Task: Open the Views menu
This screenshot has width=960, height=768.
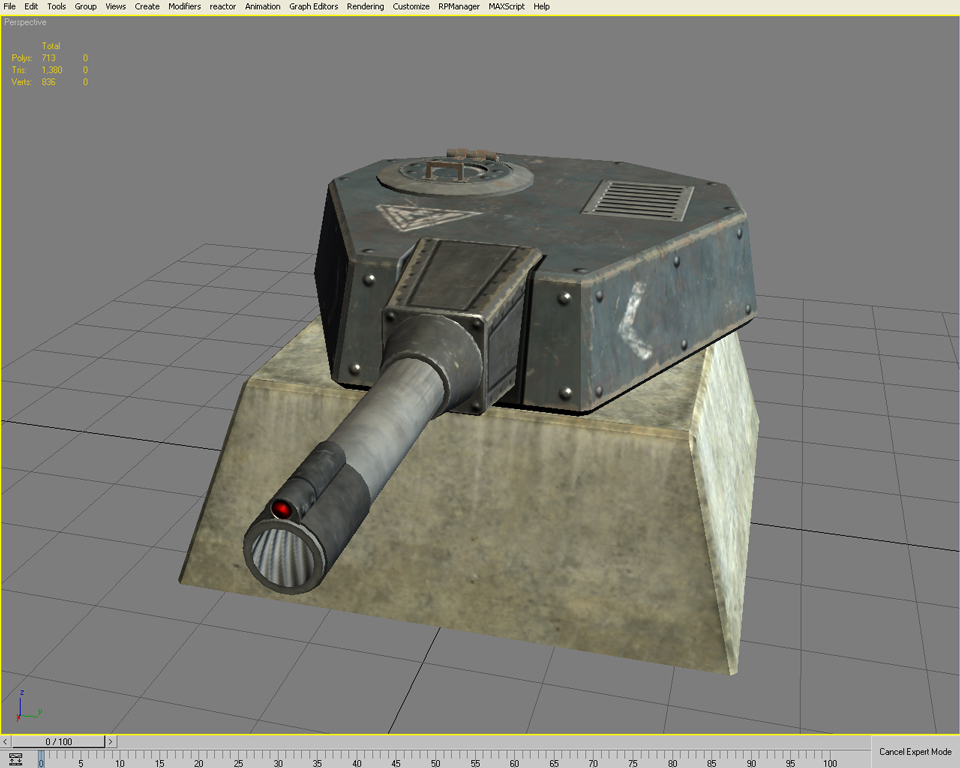Action: point(115,6)
